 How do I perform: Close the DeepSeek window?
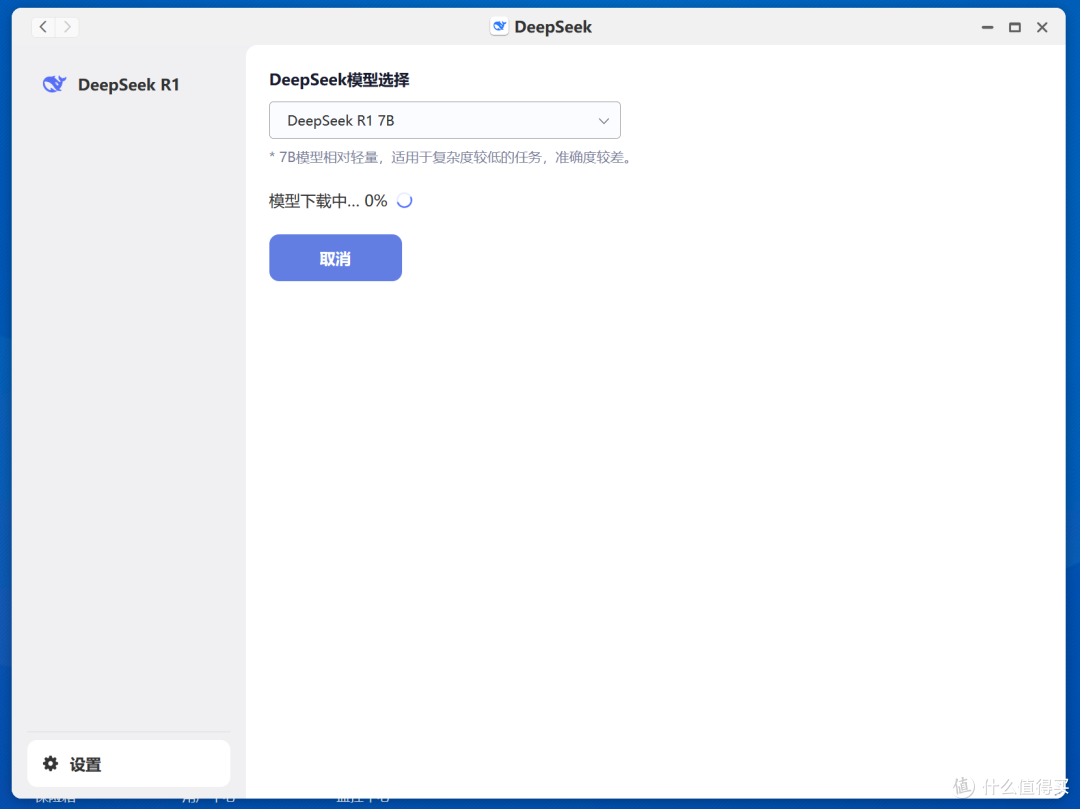pos(1042,28)
